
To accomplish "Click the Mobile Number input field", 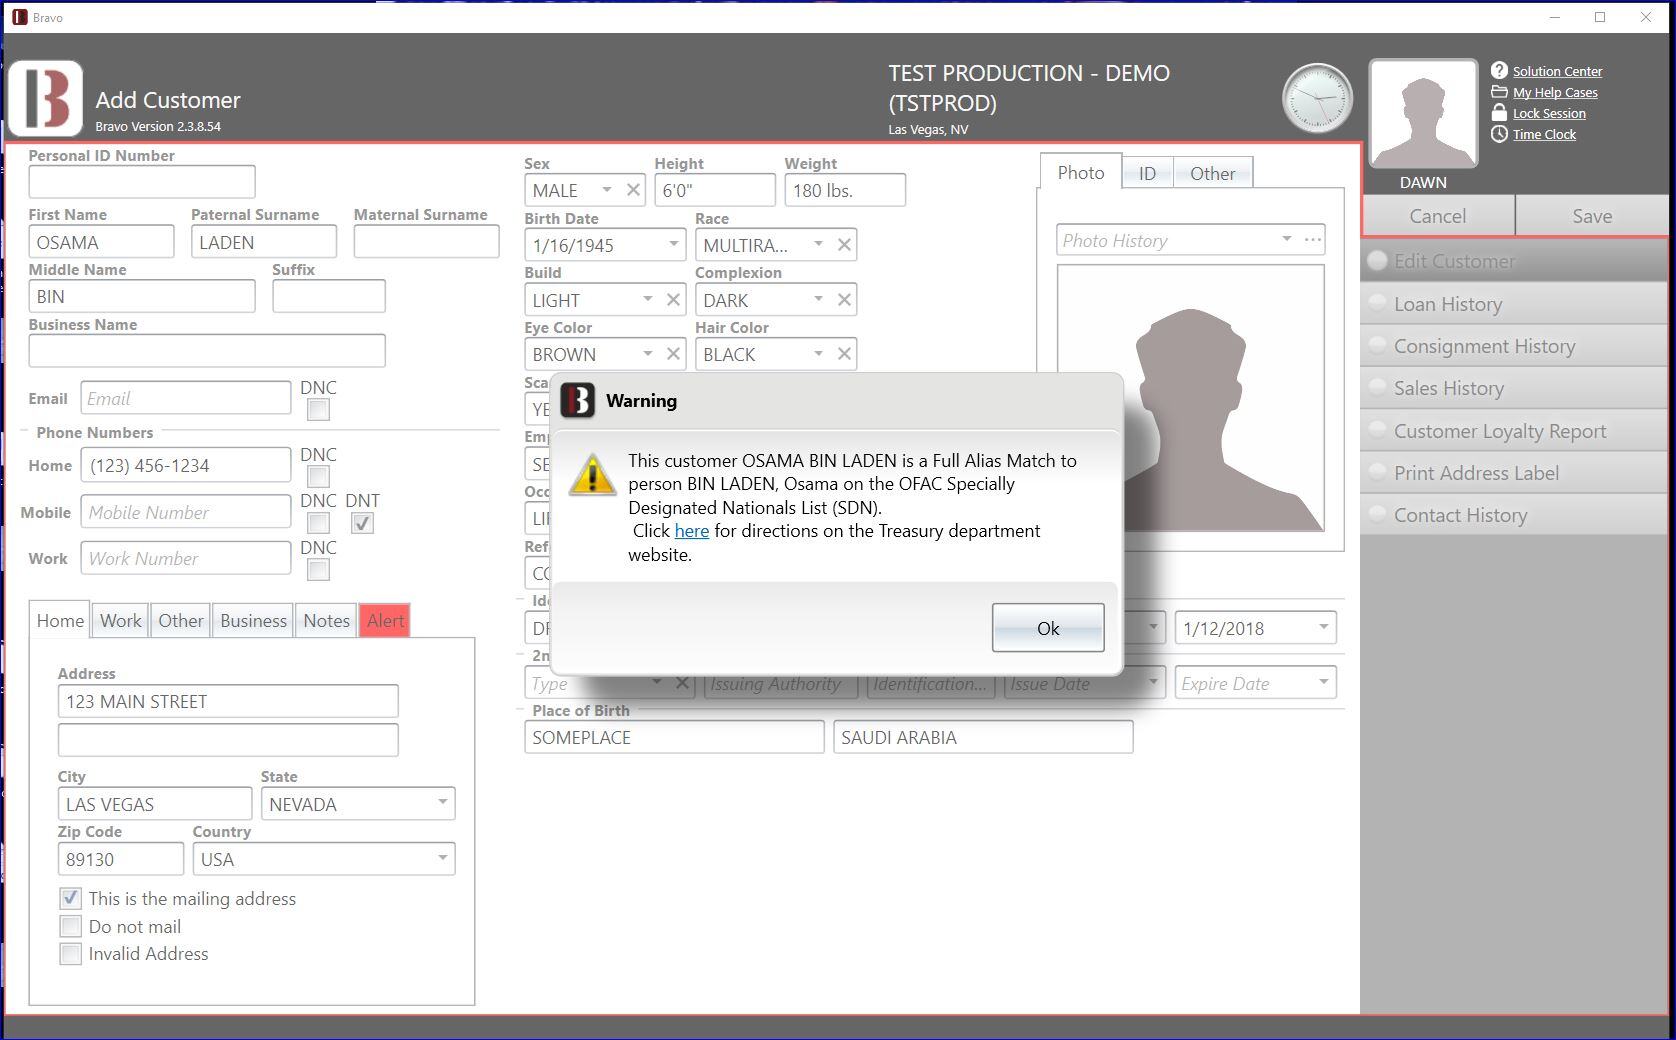I will point(186,512).
